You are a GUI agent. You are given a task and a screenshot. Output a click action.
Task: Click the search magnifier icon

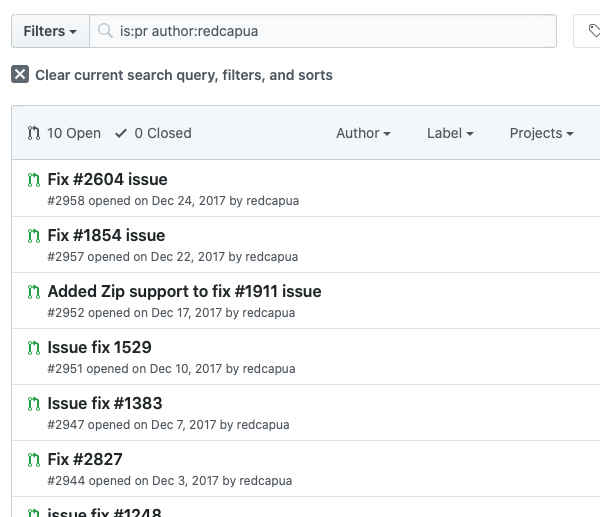point(105,31)
